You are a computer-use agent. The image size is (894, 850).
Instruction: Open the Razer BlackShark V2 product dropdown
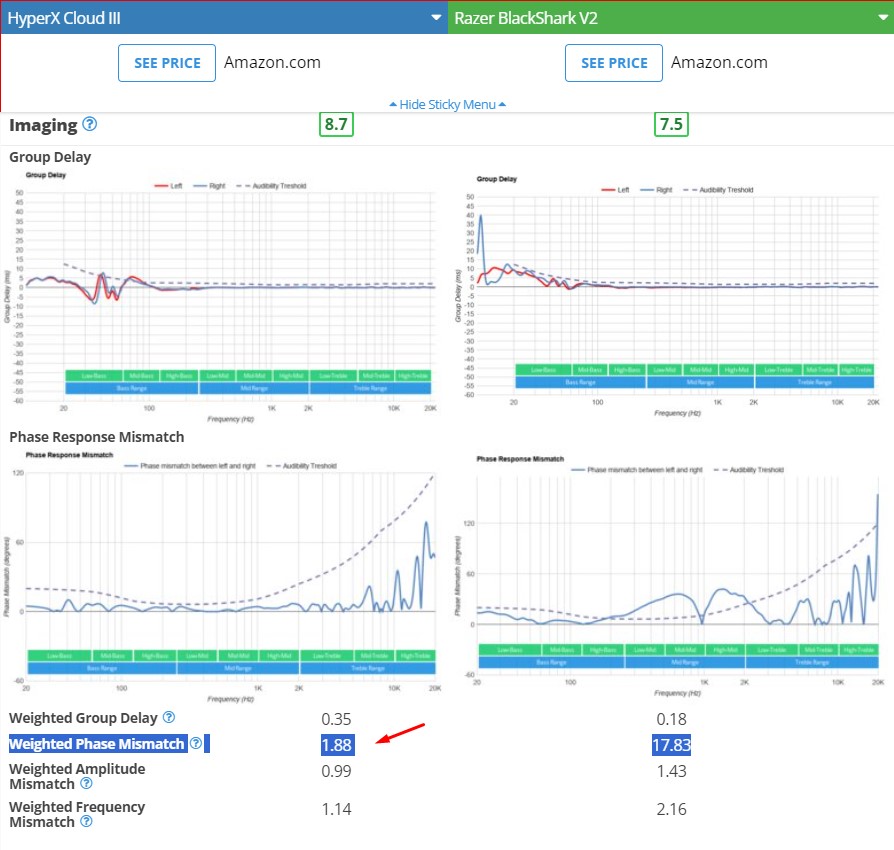pos(670,18)
